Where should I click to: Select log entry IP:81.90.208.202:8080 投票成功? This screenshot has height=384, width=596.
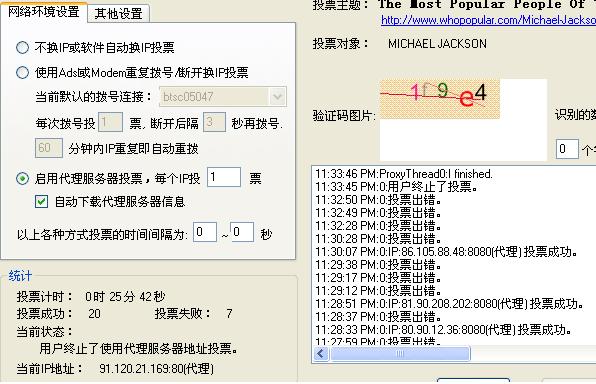pyautogui.click(x=450, y=303)
